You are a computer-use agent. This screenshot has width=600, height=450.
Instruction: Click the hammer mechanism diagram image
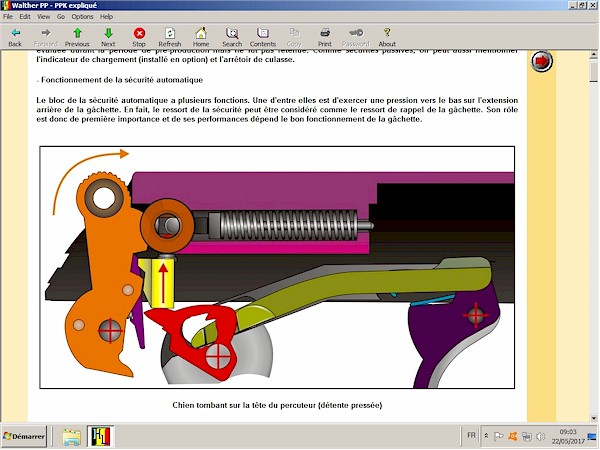tap(277, 267)
